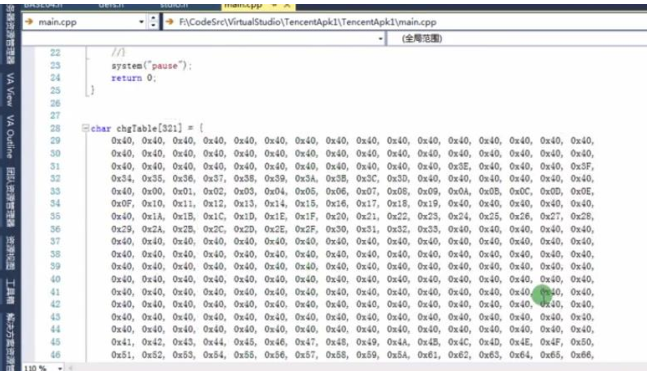This screenshot has height=371, width=647.
Task: Click the 0x0A value on line 33
Action: 460,191
